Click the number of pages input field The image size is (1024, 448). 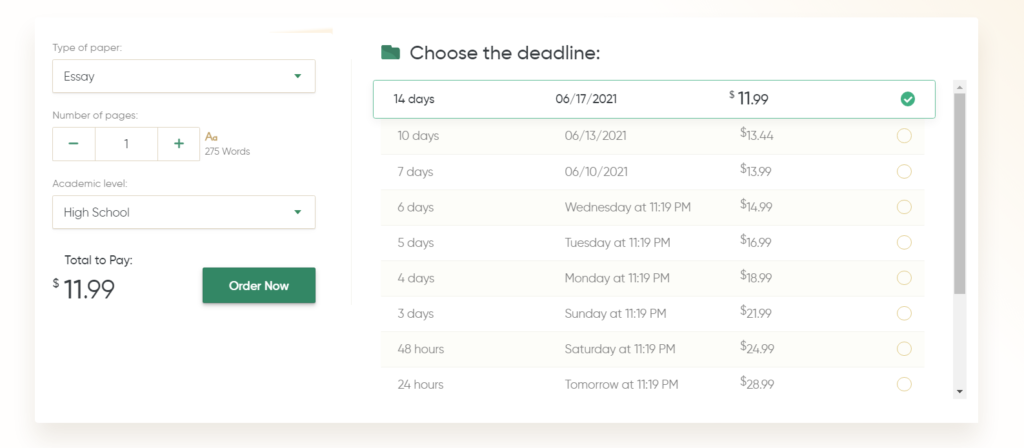pos(126,144)
